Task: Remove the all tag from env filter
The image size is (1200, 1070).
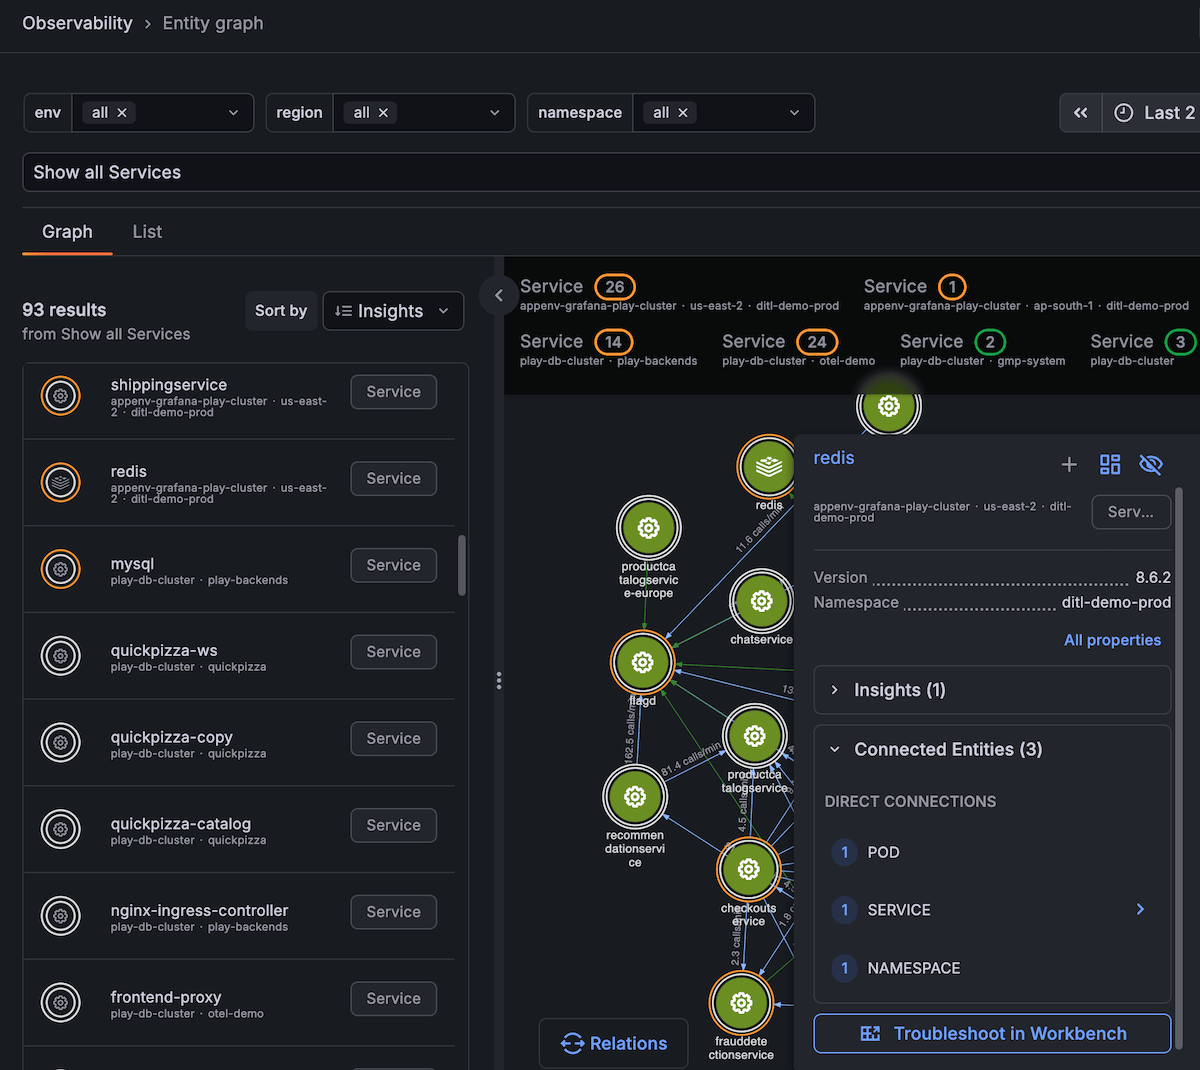Action: point(124,112)
